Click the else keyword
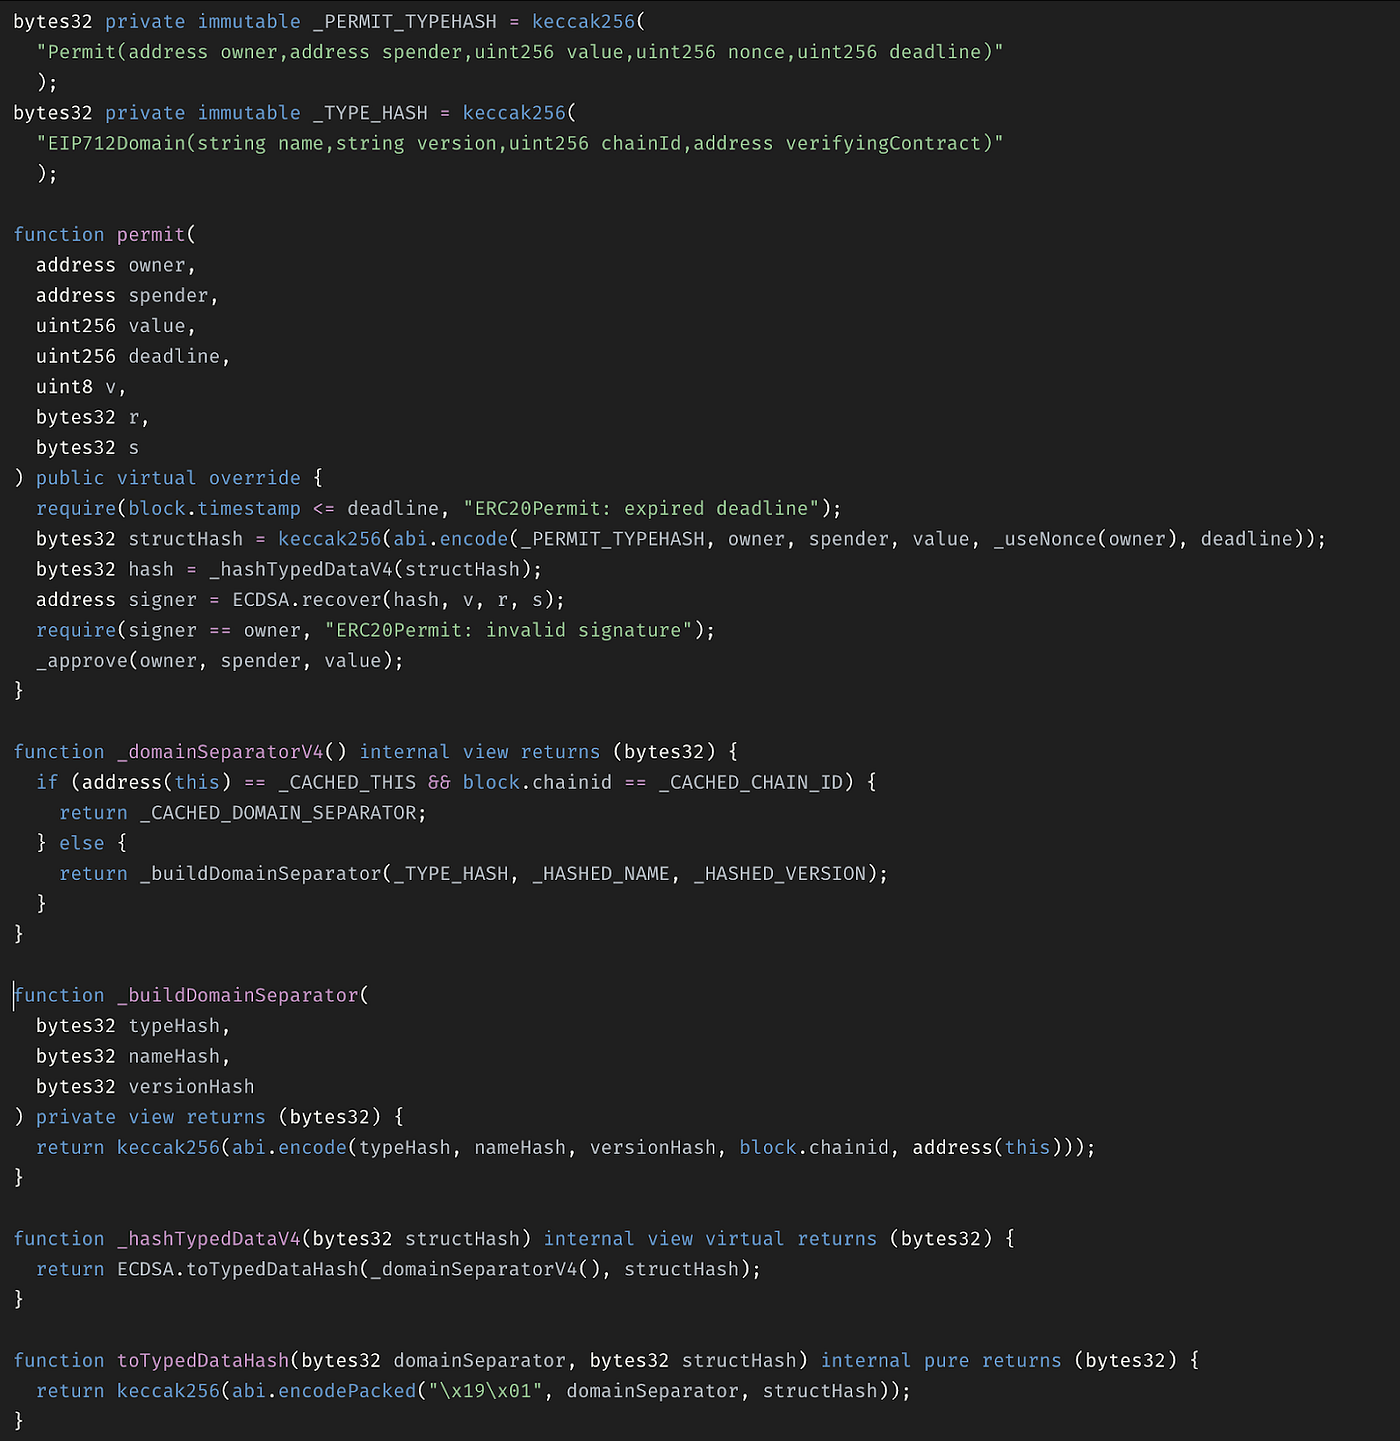Image resolution: width=1400 pixels, height=1441 pixels. click(x=82, y=843)
